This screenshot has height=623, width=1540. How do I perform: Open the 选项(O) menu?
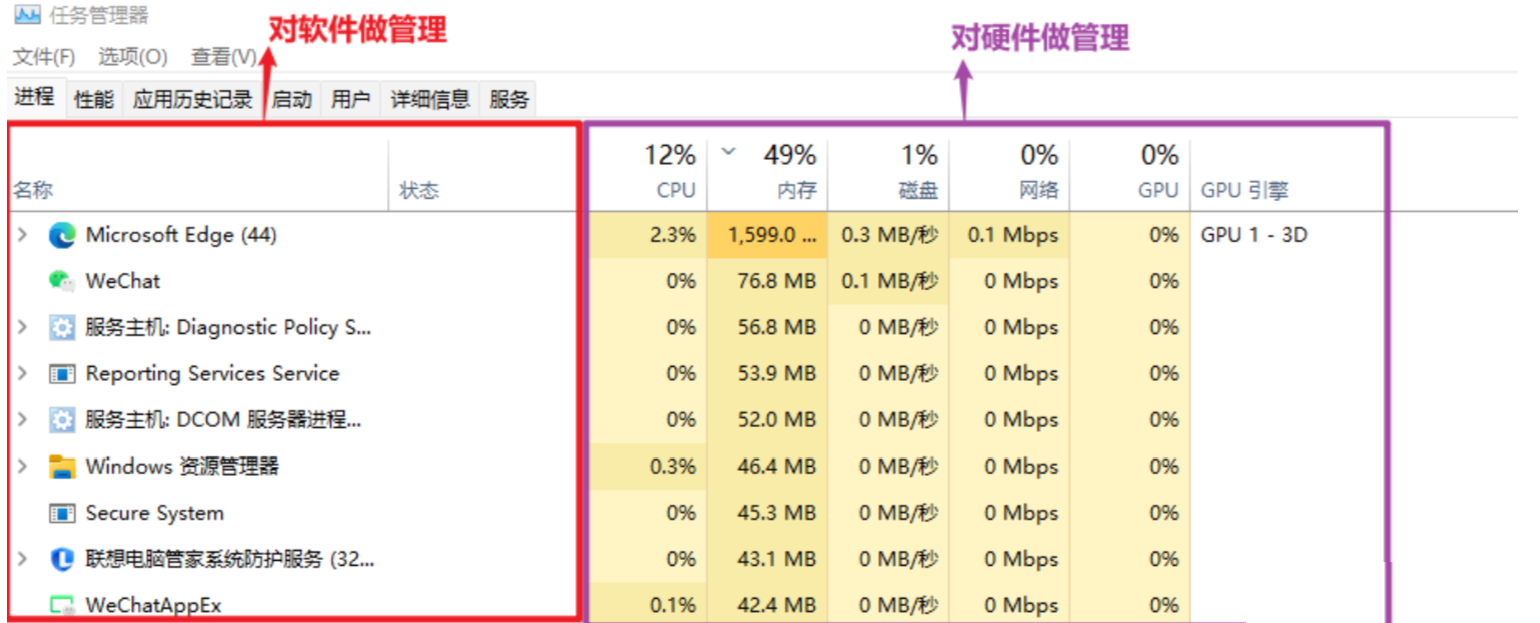pos(132,57)
